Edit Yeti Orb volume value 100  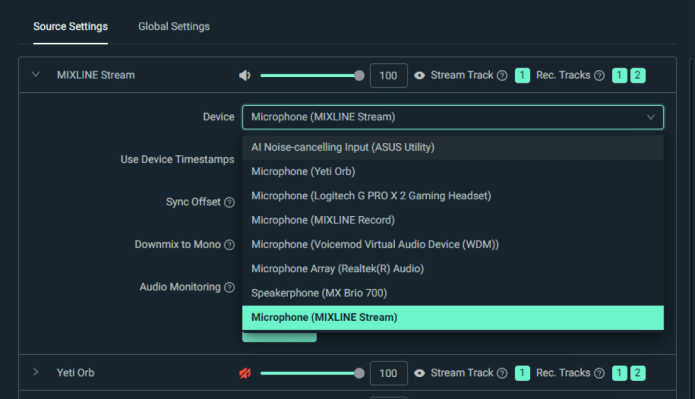[x=389, y=374]
